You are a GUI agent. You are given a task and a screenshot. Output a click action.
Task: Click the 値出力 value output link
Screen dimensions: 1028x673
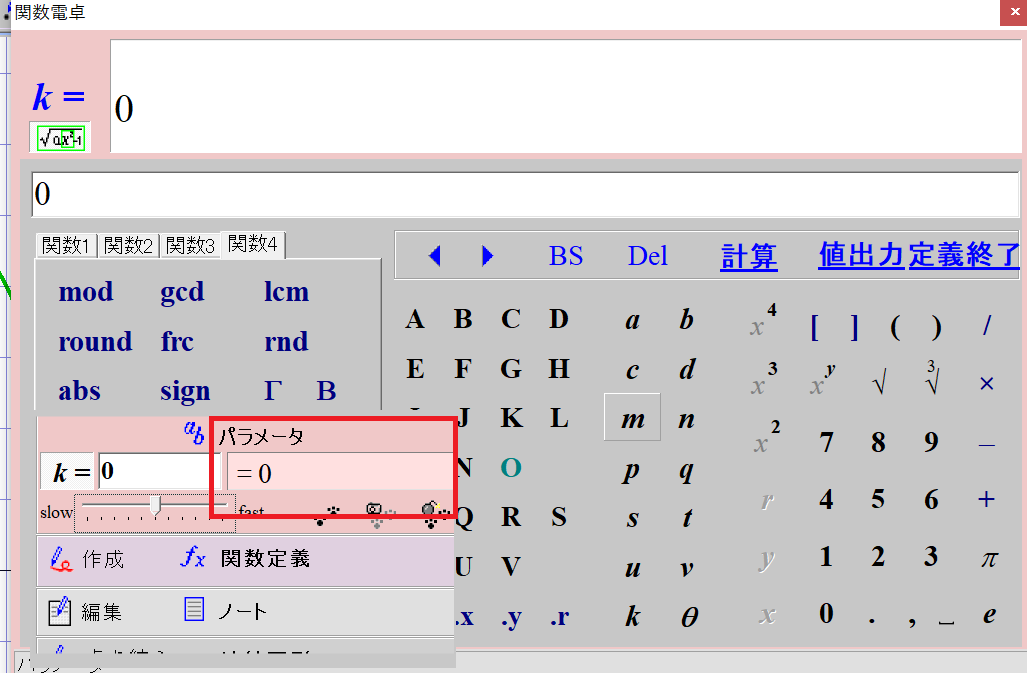(861, 255)
